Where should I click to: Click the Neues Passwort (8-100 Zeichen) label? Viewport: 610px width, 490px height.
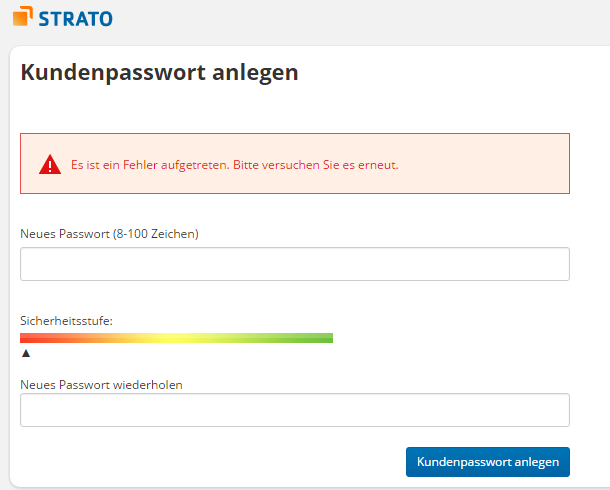(x=109, y=234)
